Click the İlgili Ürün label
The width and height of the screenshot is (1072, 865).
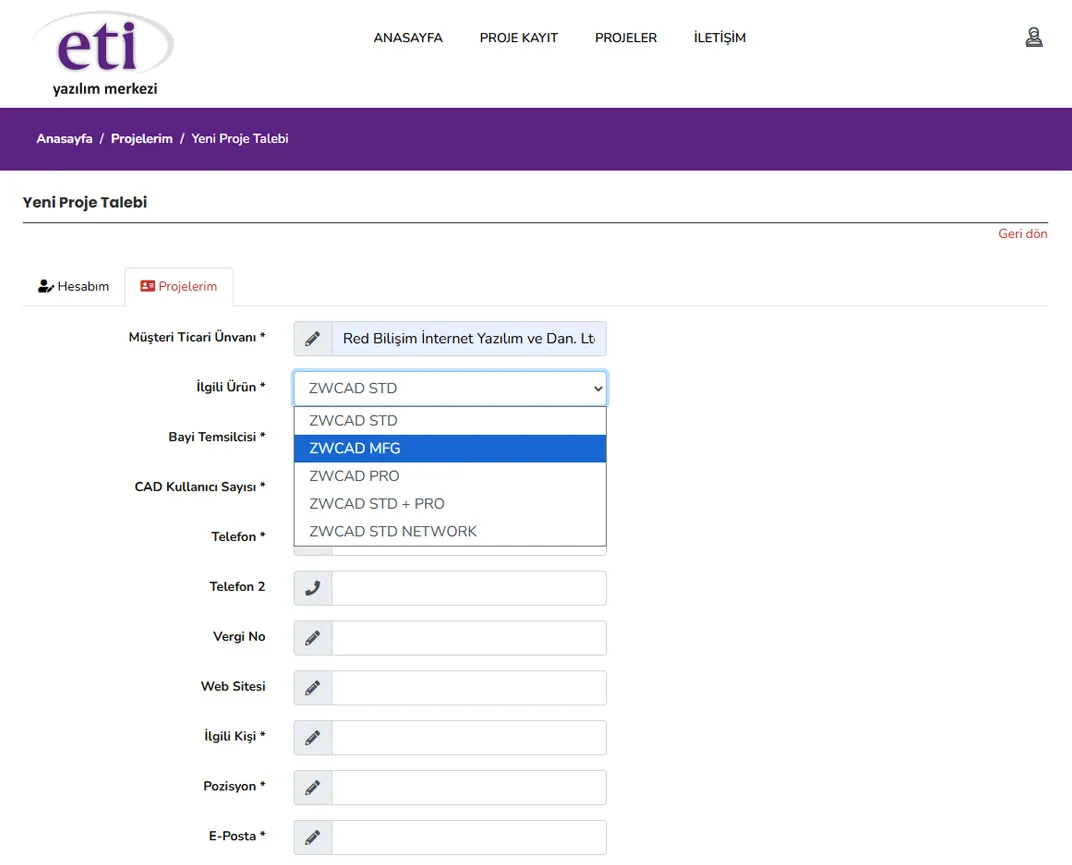click(230, 387)
